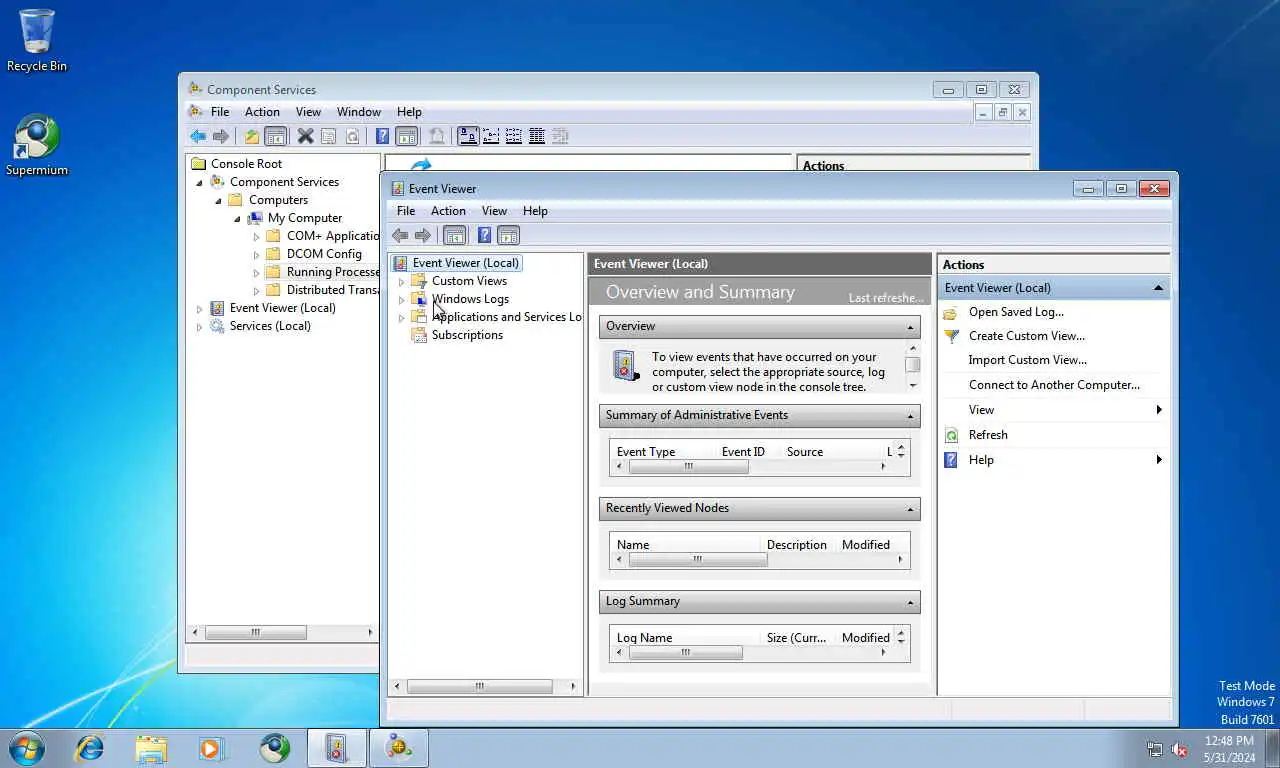Click Forward arrow in Event Viewer toolbar
Viewport: 1280px width, 768px height.
[423, 236]
